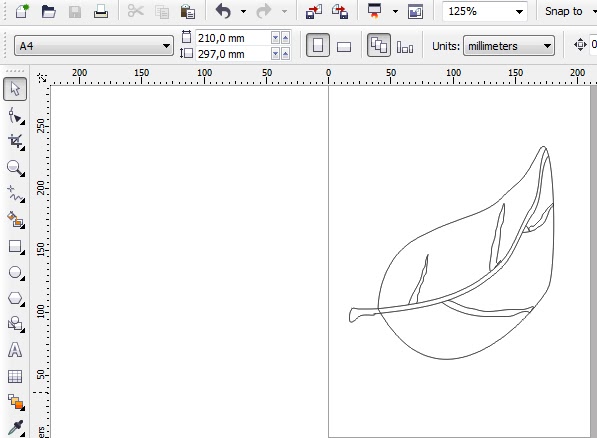The image size is (597, 438).
Task: Click the page width field 210,0 mm
Action: click(233, 38)
